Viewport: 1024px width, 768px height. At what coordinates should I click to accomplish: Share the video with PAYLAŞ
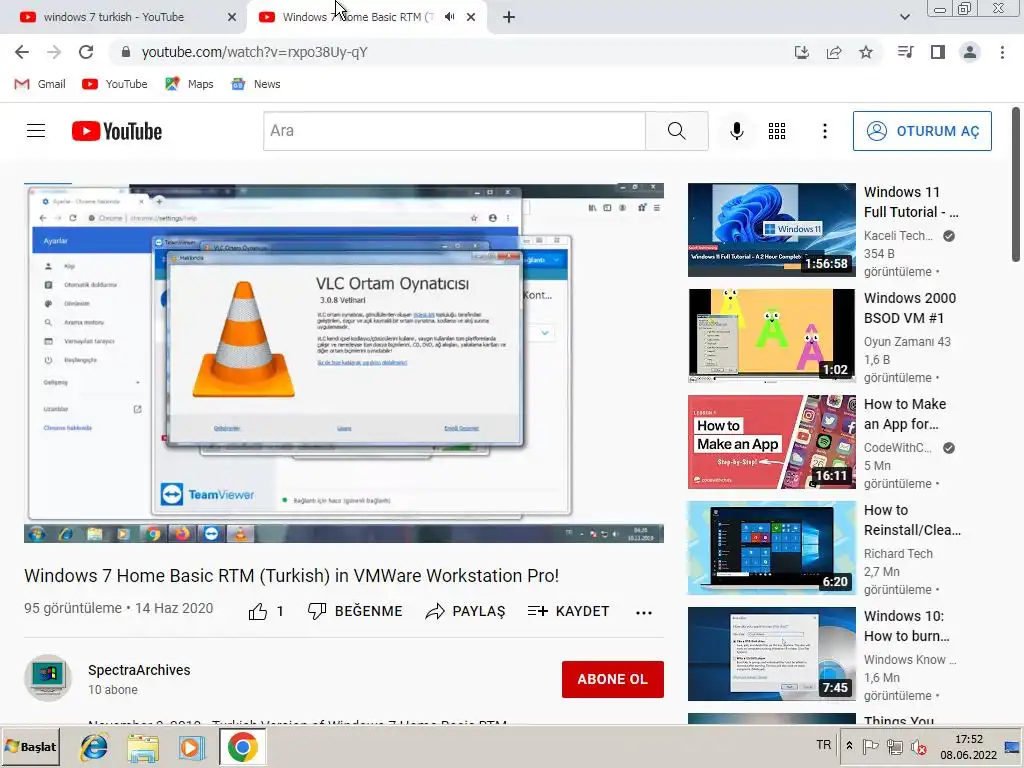(465, 611)
